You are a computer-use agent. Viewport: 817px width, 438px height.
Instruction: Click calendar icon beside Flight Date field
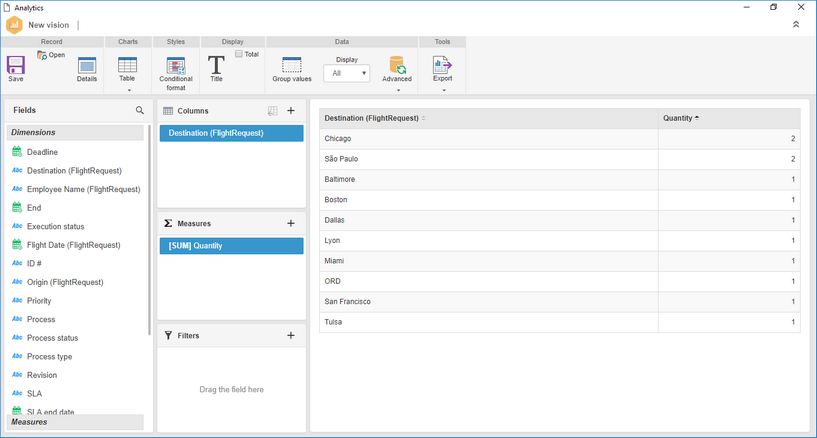point(17,244)
